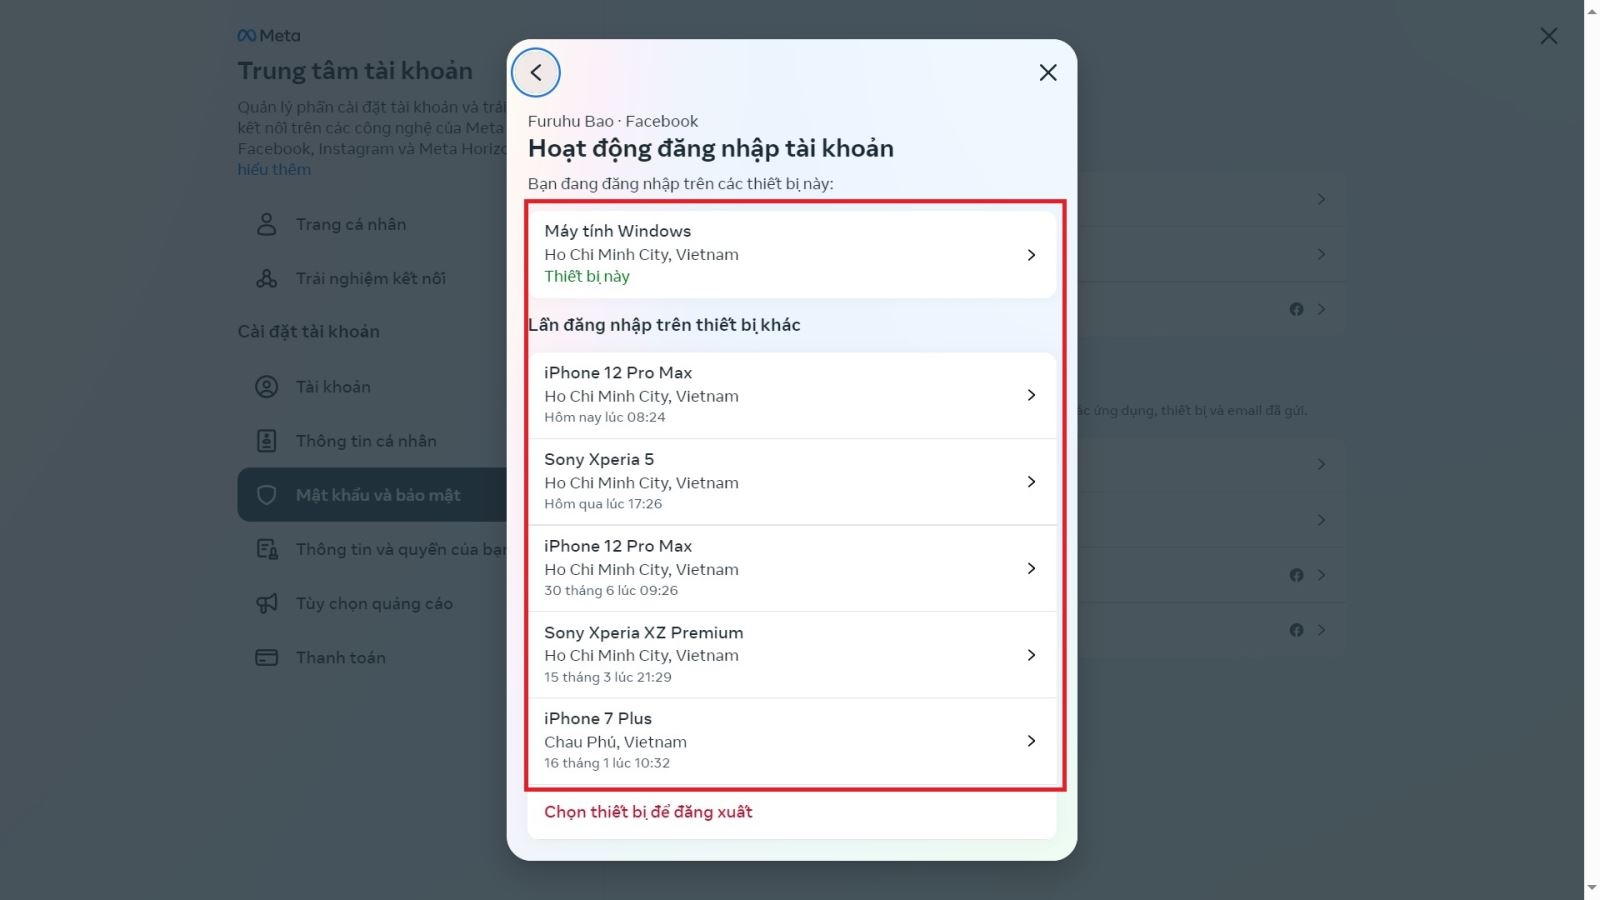This screenshot has height=900, width=1600.
Task: Expand chevron on the Hôm nay 08:24 iPhone row
Action: (x=1031, y=395)
